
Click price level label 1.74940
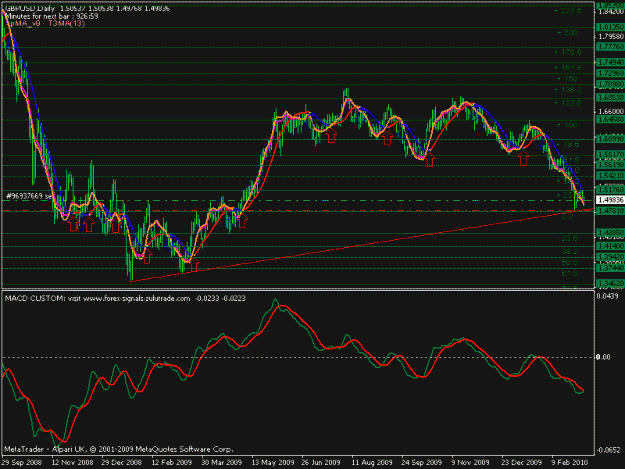pyautogui.click(x=610, y=63)
